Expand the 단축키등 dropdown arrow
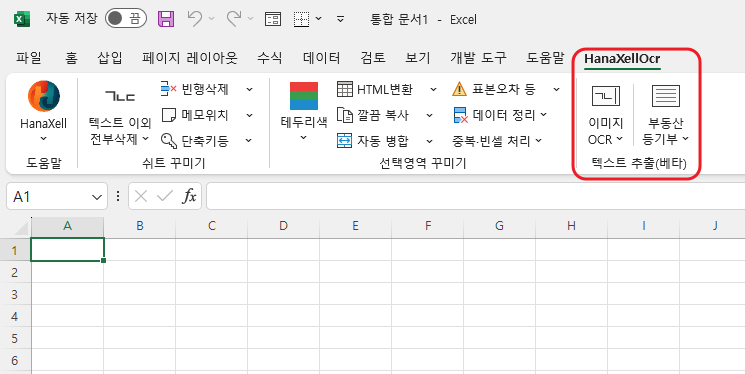The width and height of the screenshot is (745, 374). (x=249, y=141)
